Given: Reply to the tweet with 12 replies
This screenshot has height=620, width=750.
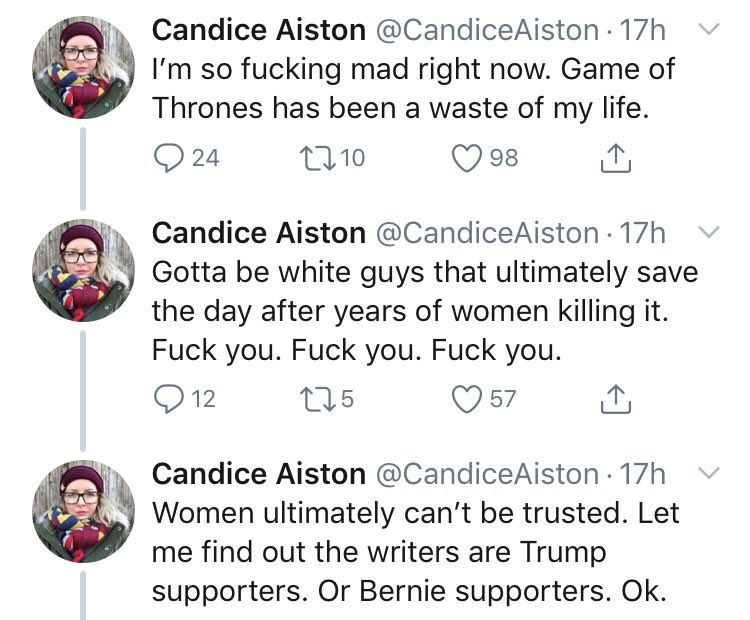Looking at the screenshot, I should pos(168,399).
